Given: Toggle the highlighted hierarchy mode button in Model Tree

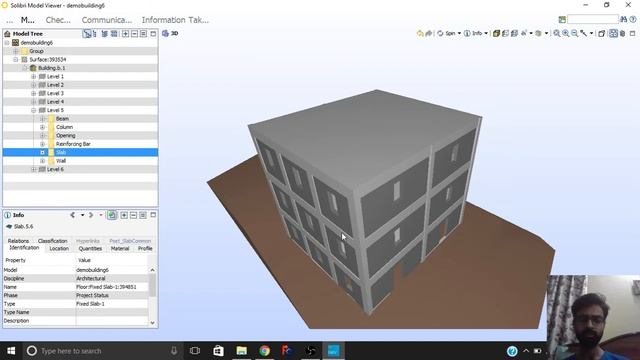Looking at the screenshot, I should 87,34.
